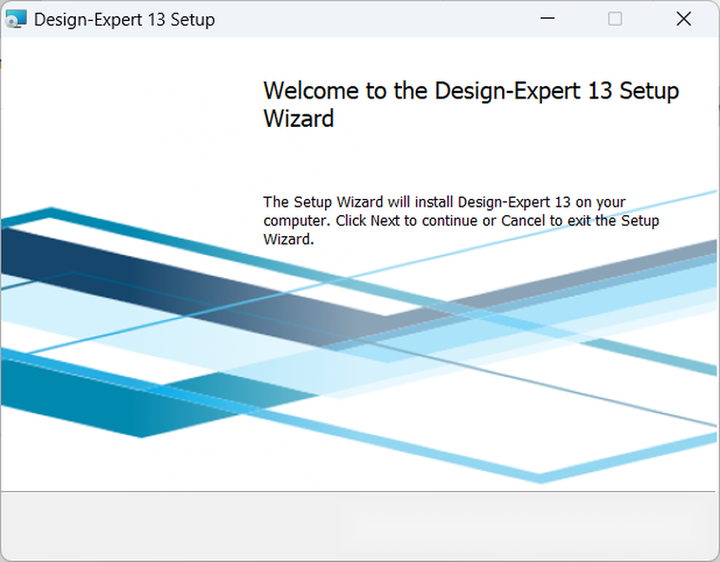The height and width of the screenshot is (562, 720).
Task: Click the disabled maximize button in title bar
Action: click(615, 19)
